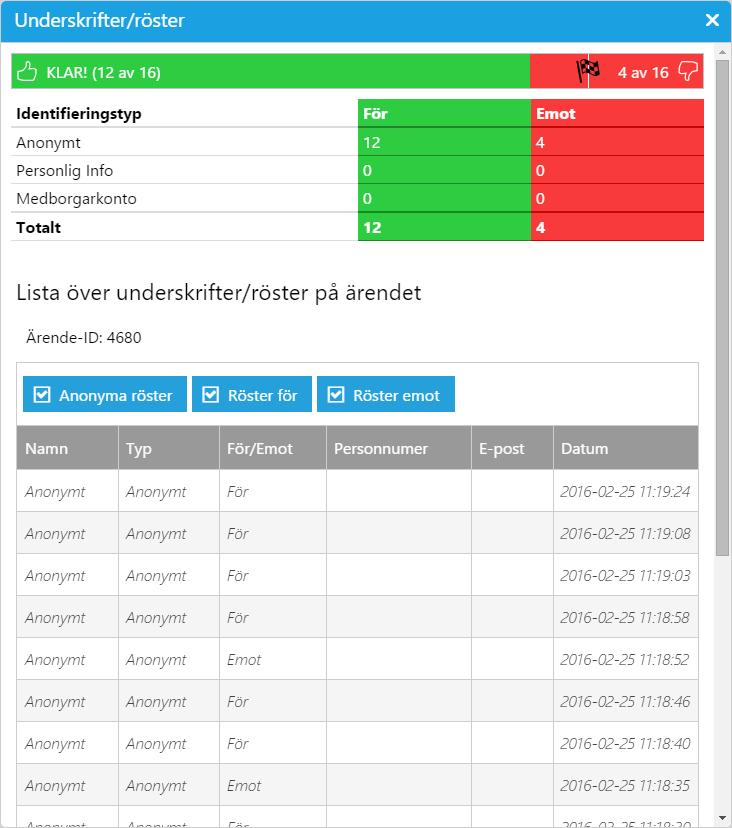Click the red Totalt value 4
This screenshot has width=732, height=828.
(540, 228)
